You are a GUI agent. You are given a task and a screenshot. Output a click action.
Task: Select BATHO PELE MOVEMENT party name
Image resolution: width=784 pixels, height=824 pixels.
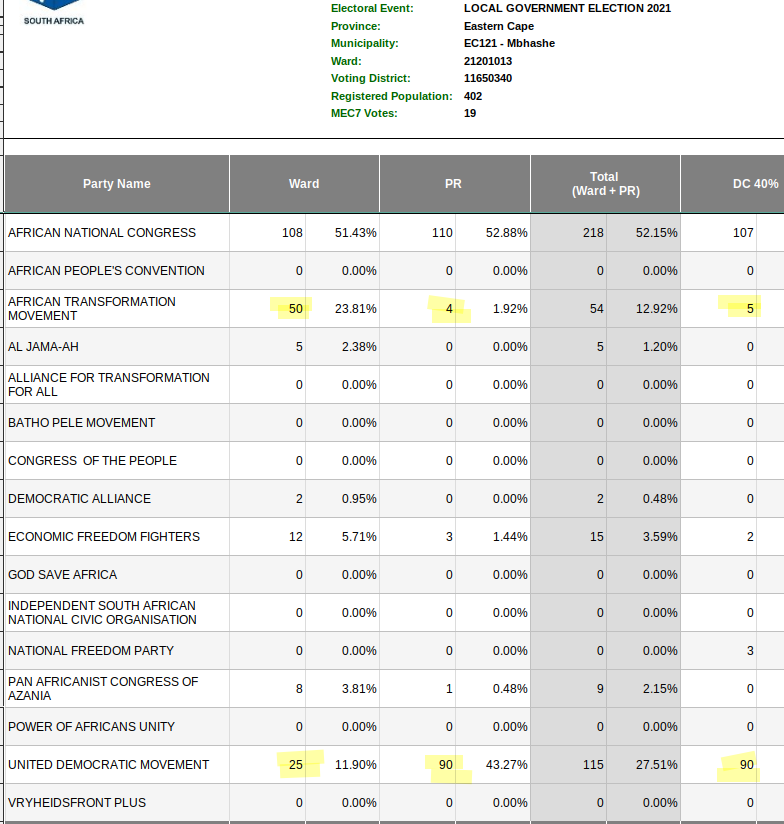[x=81, y=423]
